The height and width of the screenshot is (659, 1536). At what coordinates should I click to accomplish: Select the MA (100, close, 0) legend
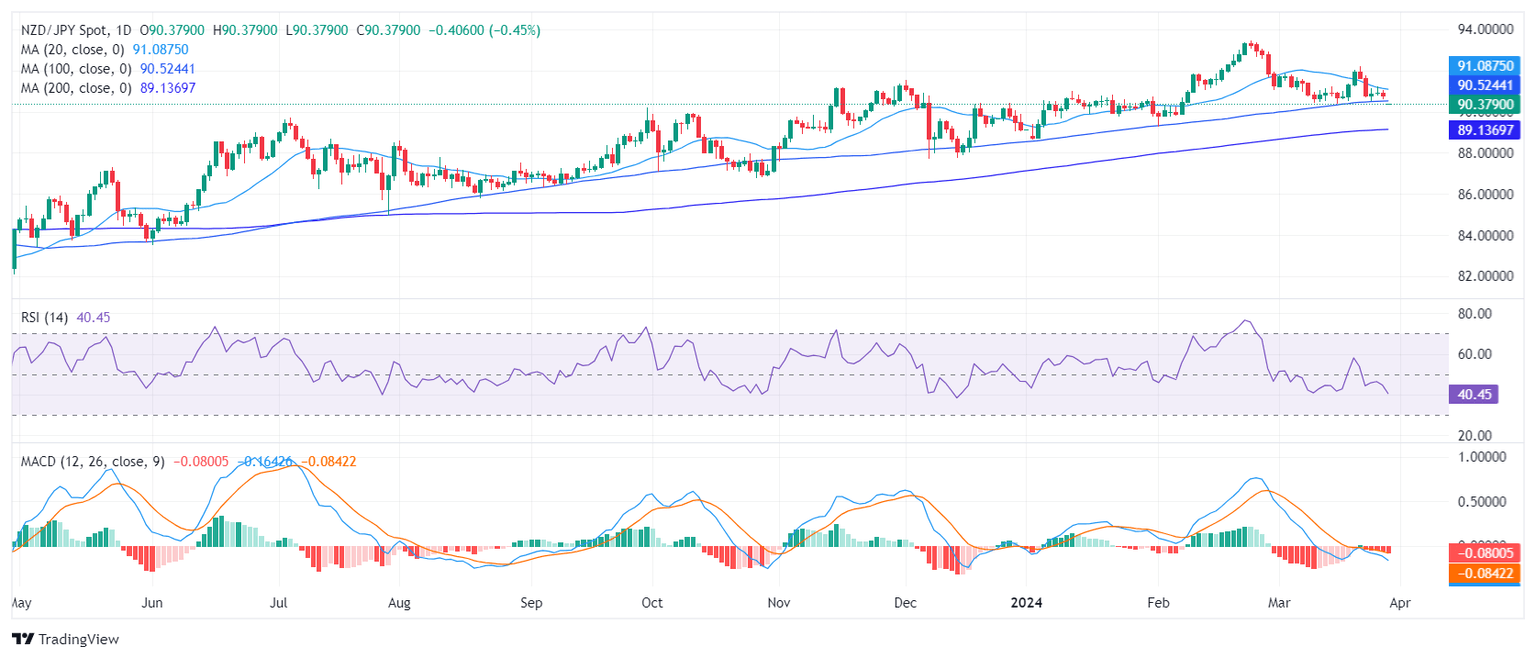(73, 68)
